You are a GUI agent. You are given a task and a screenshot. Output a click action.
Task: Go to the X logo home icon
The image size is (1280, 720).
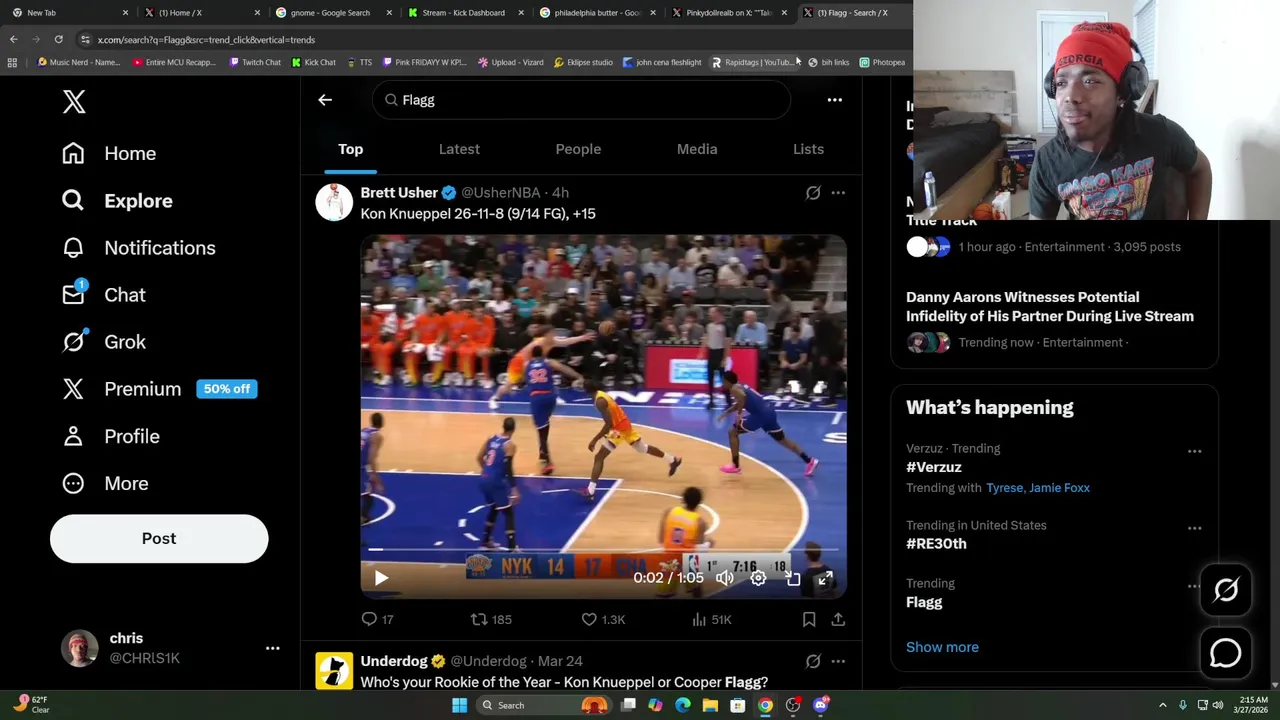coord(74,101)
